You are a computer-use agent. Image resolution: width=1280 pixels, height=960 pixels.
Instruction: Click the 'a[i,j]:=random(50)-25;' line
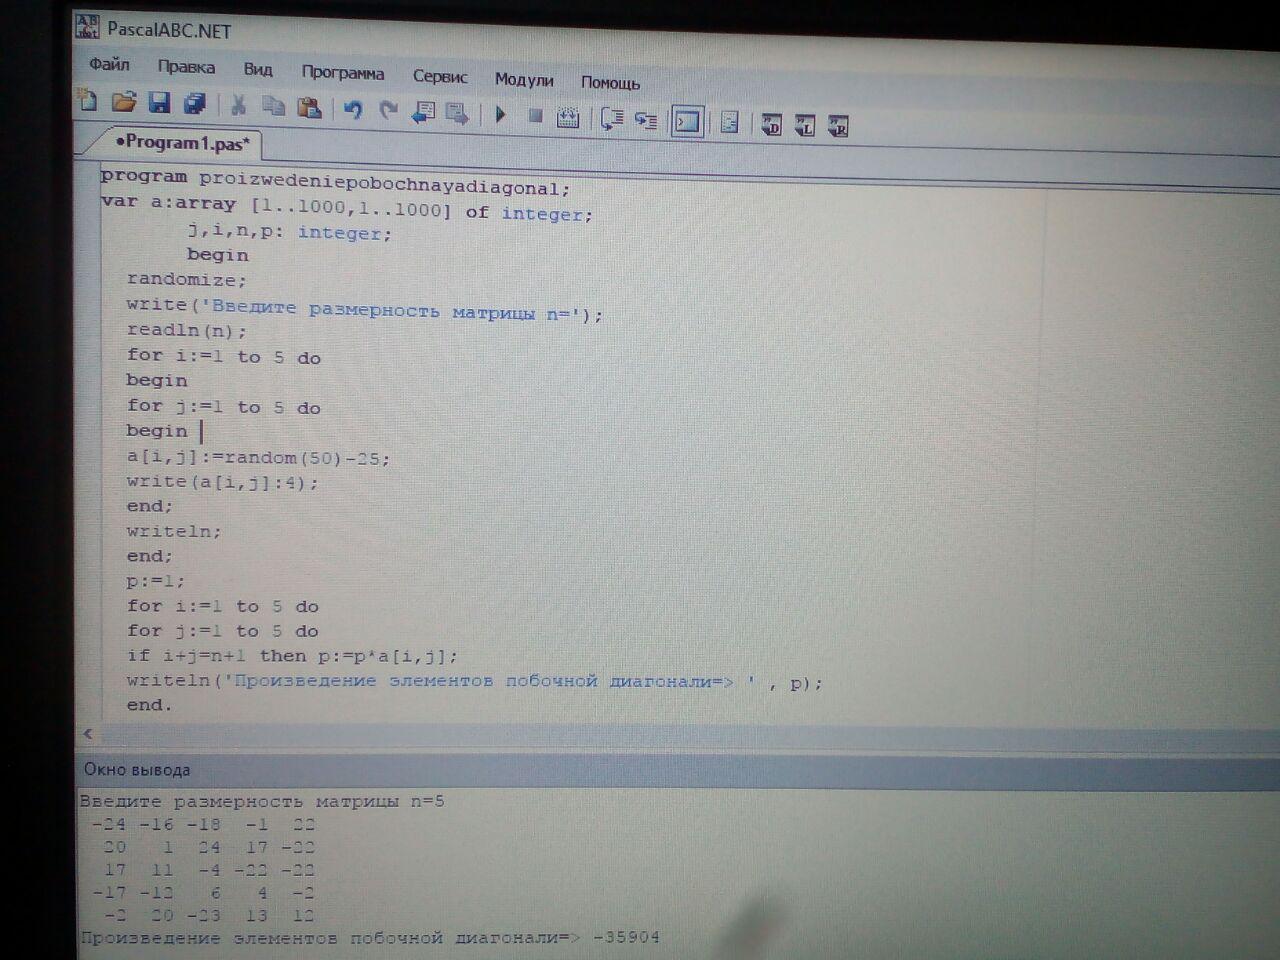click(x=258, y=458)
